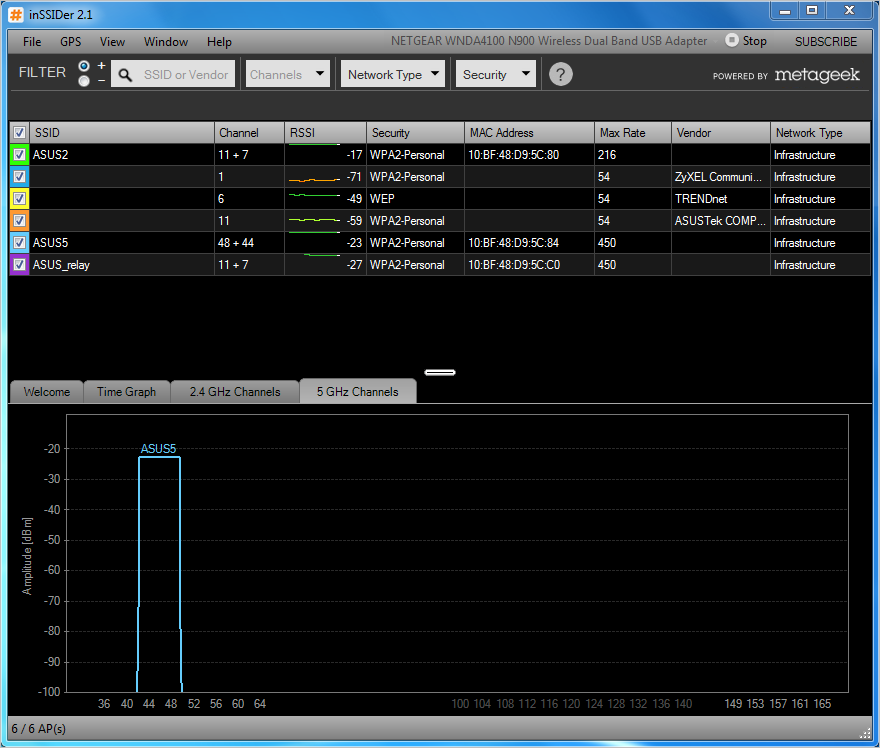
Task: Sort by the Network Type column header
Action: 821,132
